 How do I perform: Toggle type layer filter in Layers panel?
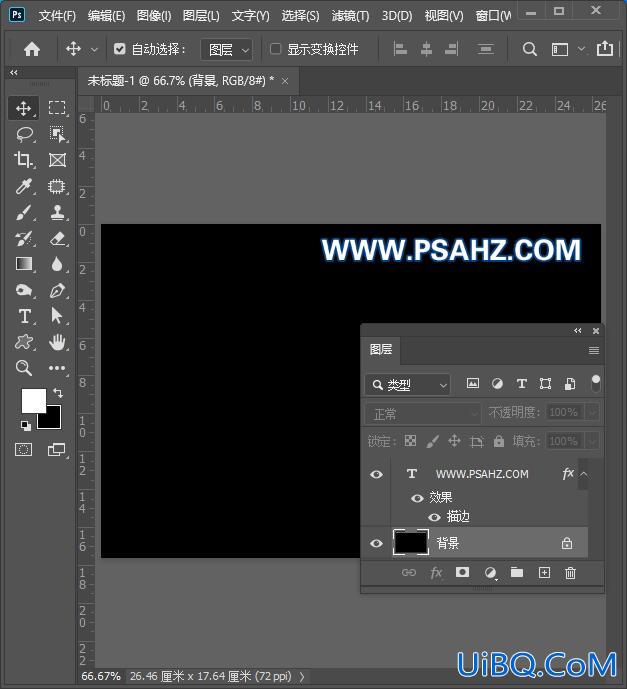click(522, 384)
